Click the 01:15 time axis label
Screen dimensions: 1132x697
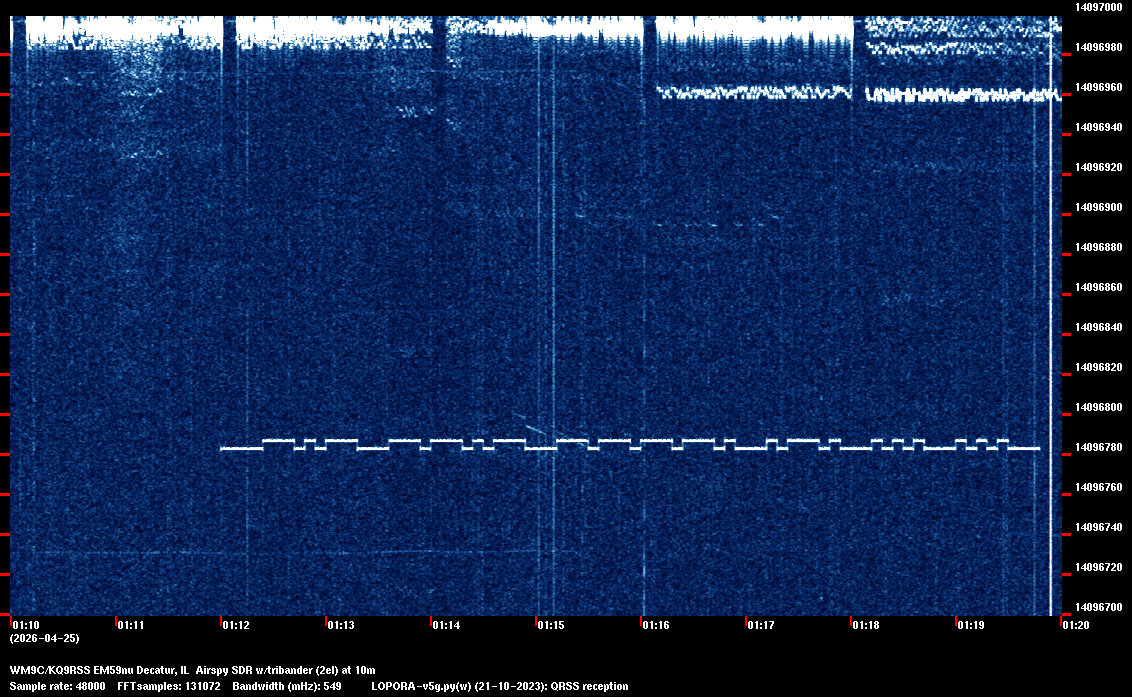point(551,625)
